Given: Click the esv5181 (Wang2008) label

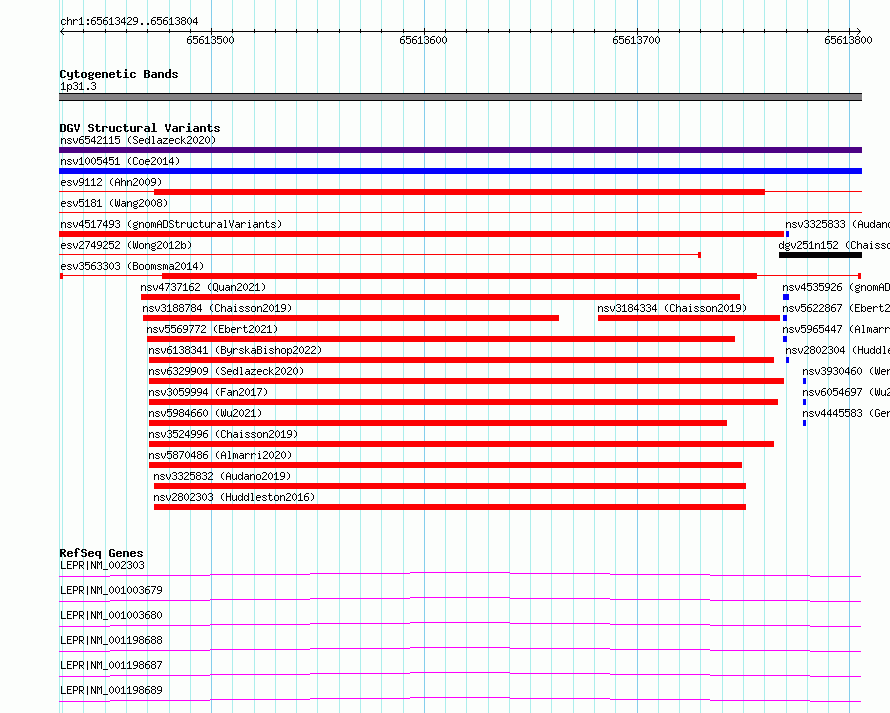Looking at the screenshot, I should [x=114, y=203].
